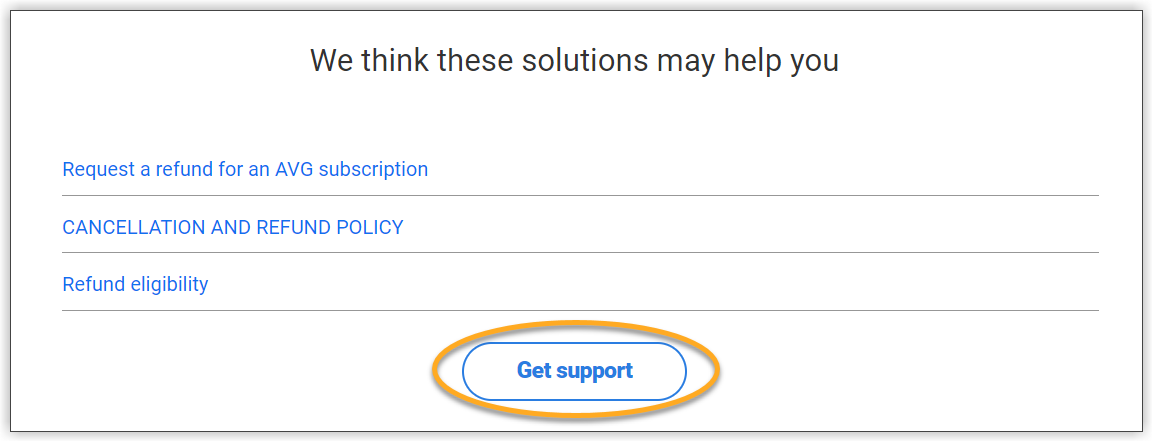Screen dimensions: 1153x442
Task: Select the Refund eligibility link
Action: point(135,284)
